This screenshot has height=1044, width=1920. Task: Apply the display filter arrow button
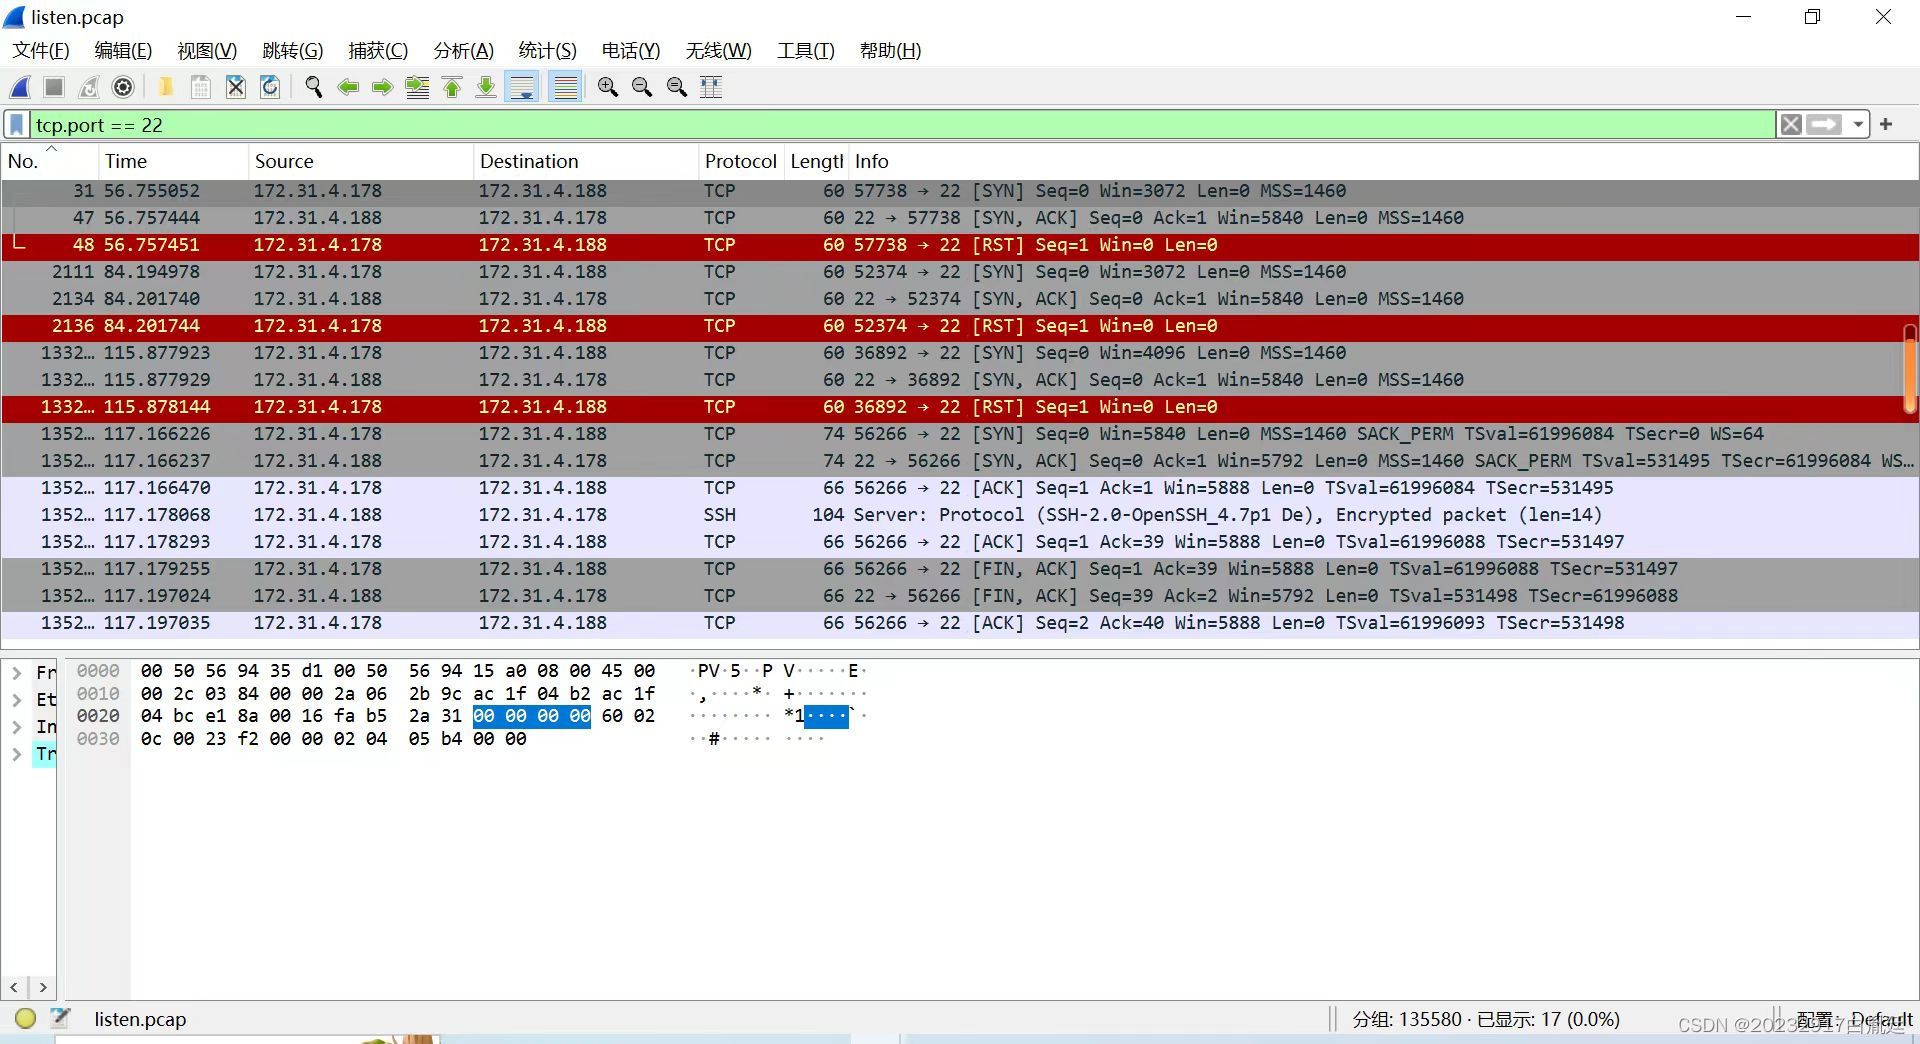coord(1824,125)
